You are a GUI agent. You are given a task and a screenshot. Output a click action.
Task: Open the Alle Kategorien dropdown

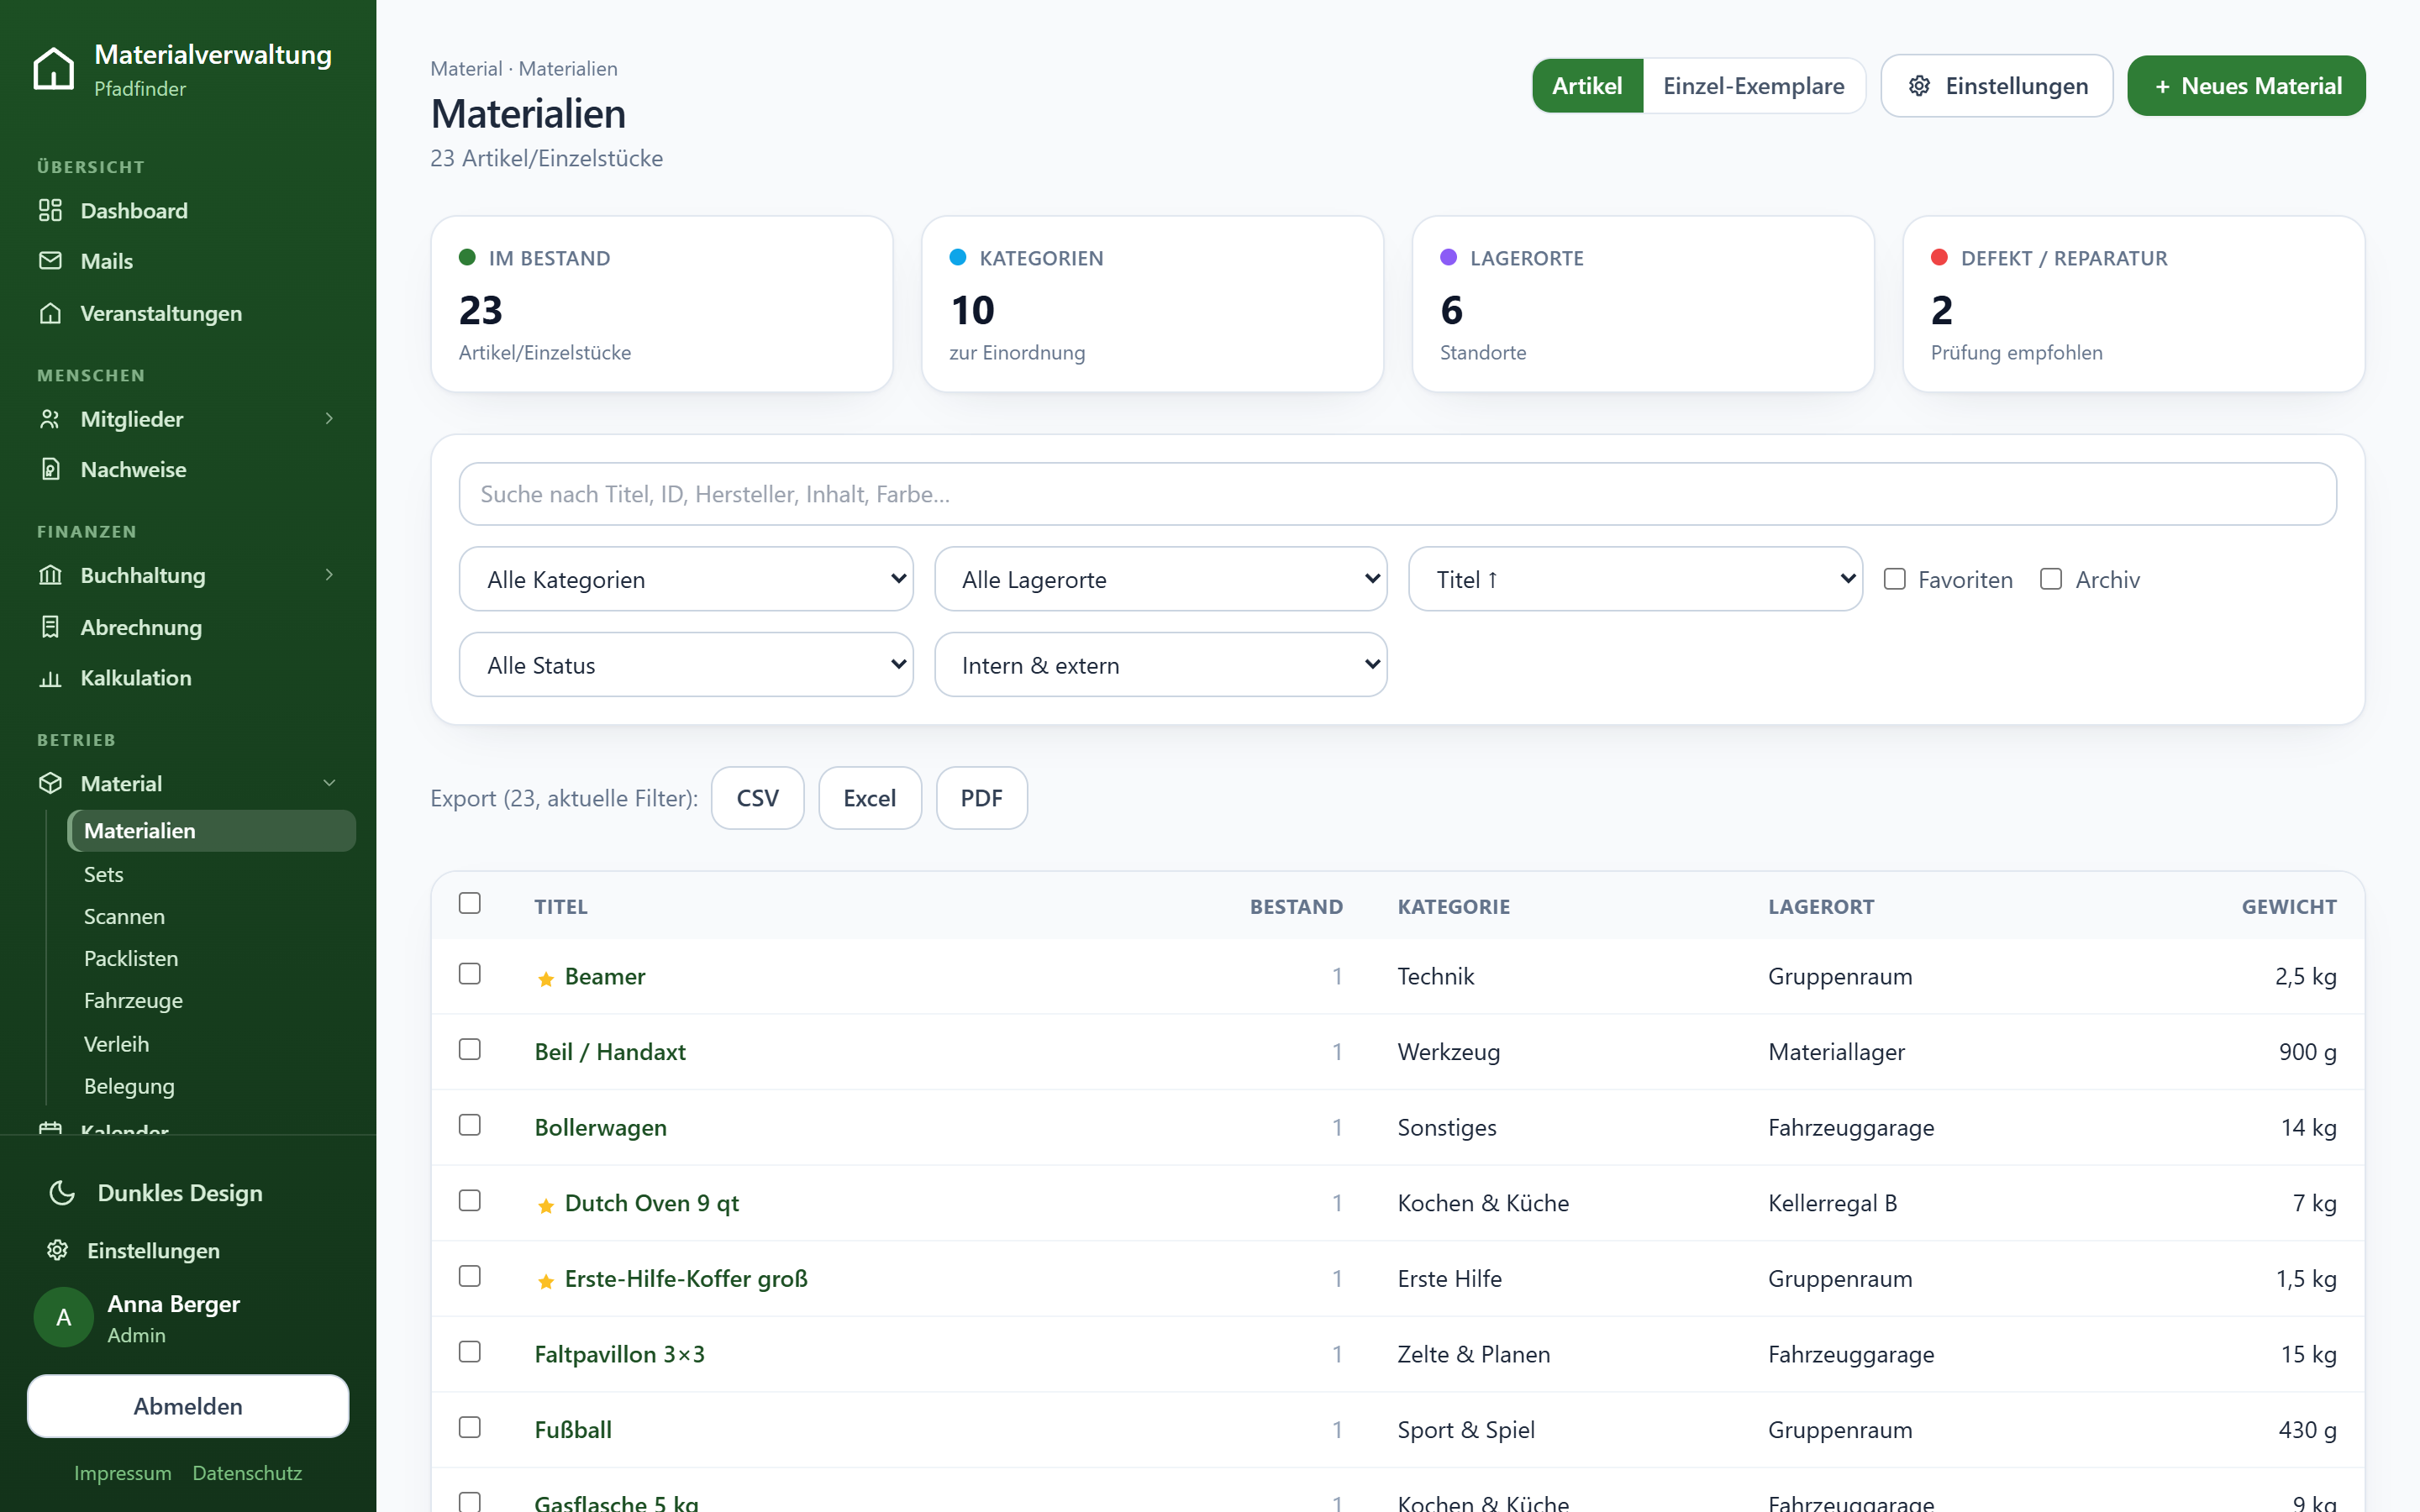pos(686,579)
